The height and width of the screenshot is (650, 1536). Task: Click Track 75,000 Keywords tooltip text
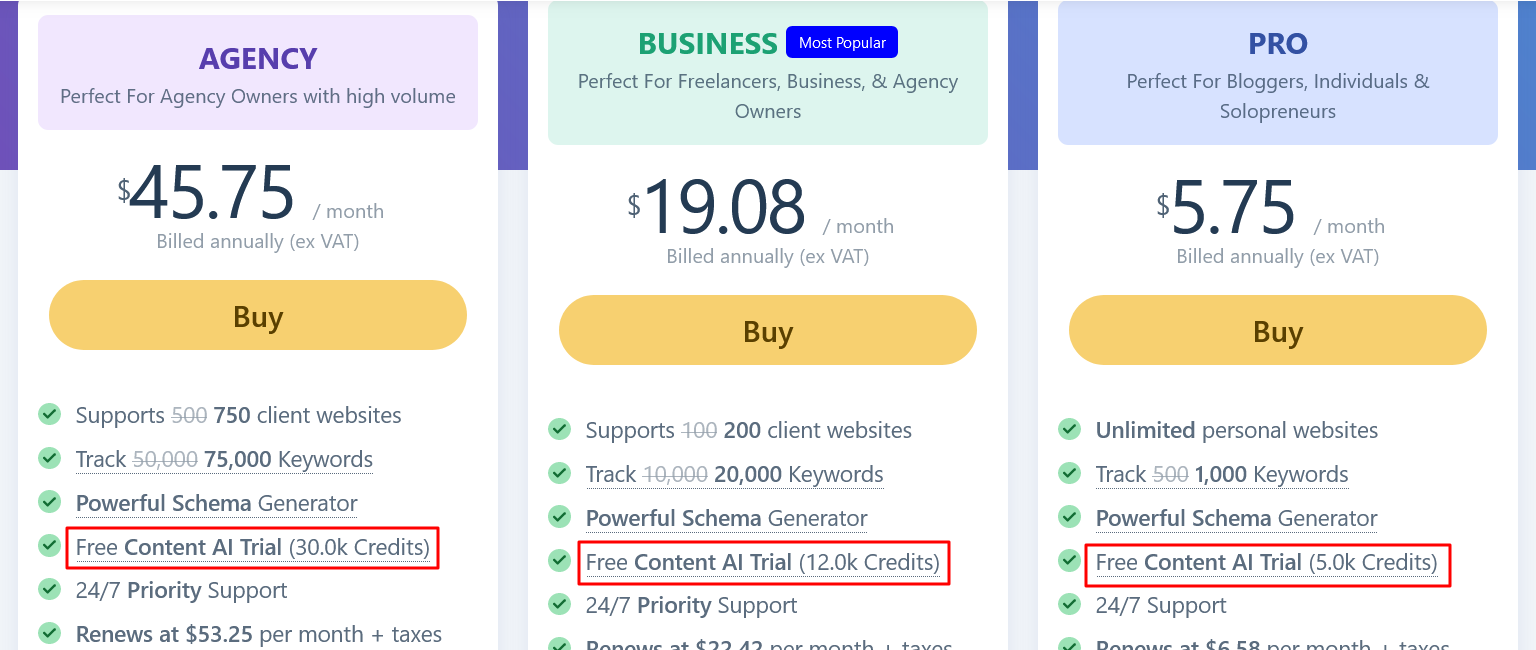(224, 459)
